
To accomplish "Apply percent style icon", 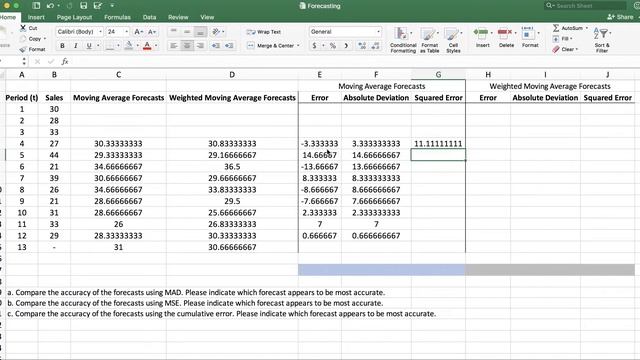I will point(333,46).
